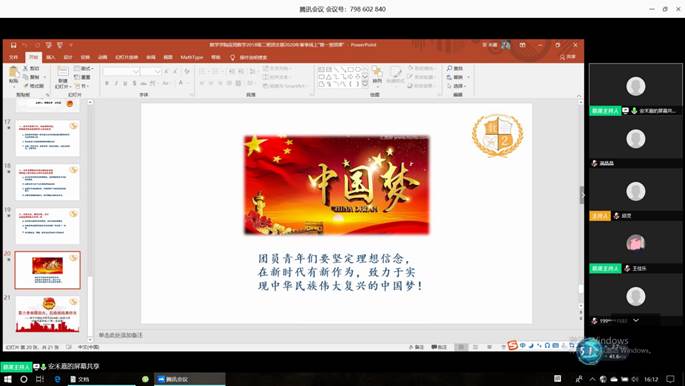Open the MathType ribbon tab
685x386 pixels.
pos(192,57)
